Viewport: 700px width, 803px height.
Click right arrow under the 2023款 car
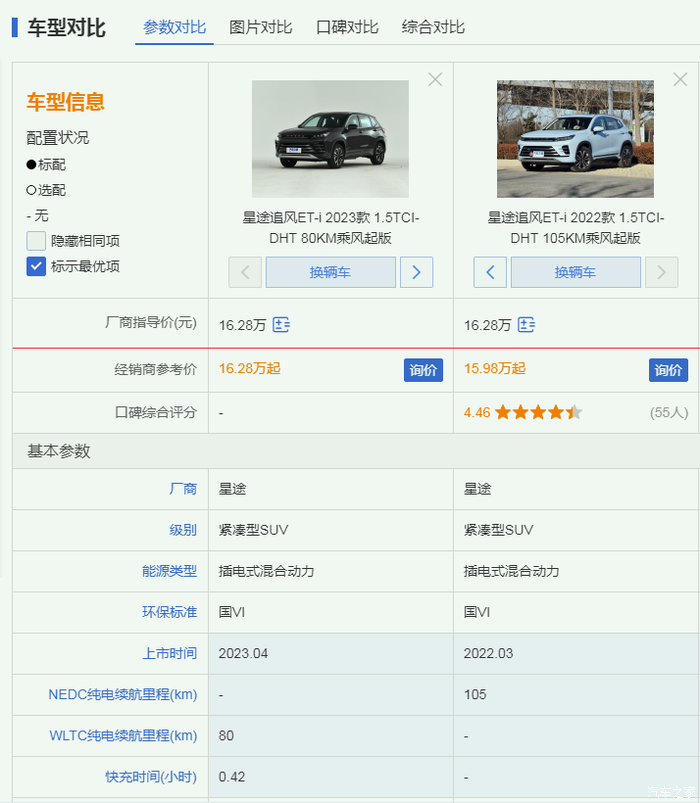tap(417, 272)
